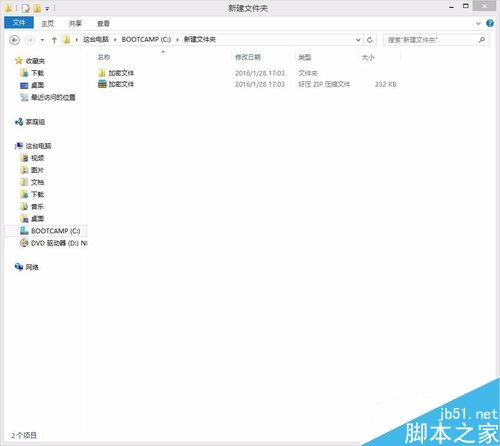
Task: Click the 好压 ZIP 压缩文件 type cell
Action: click(x=324, y=84)
